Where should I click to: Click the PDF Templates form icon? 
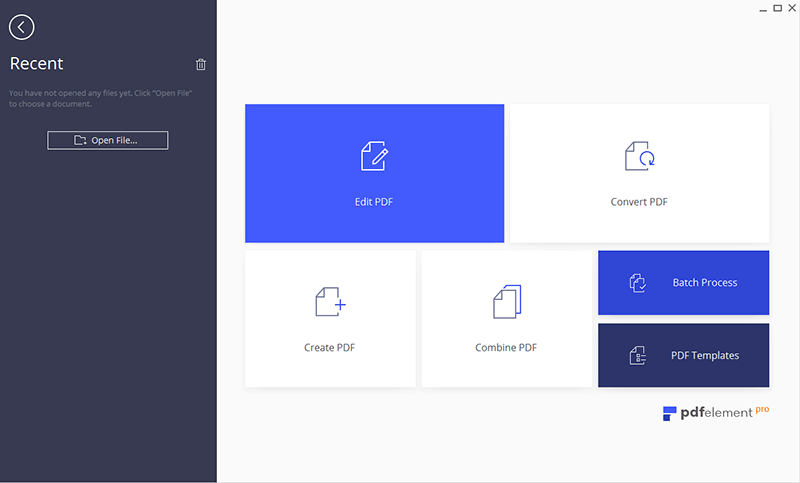click(638, 355)
